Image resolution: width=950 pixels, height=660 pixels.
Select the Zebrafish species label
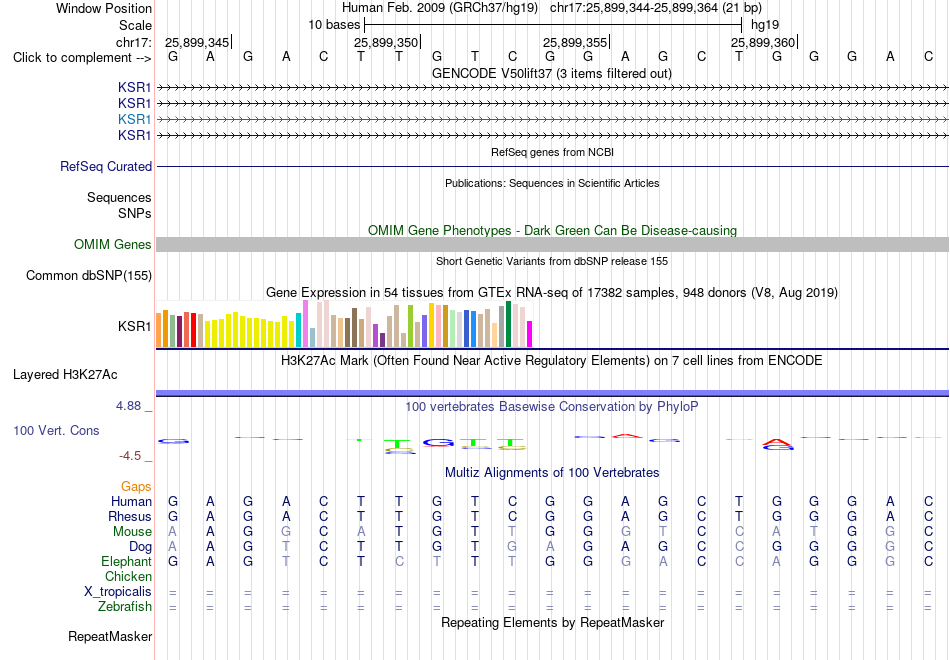click(x=125, y=606)
